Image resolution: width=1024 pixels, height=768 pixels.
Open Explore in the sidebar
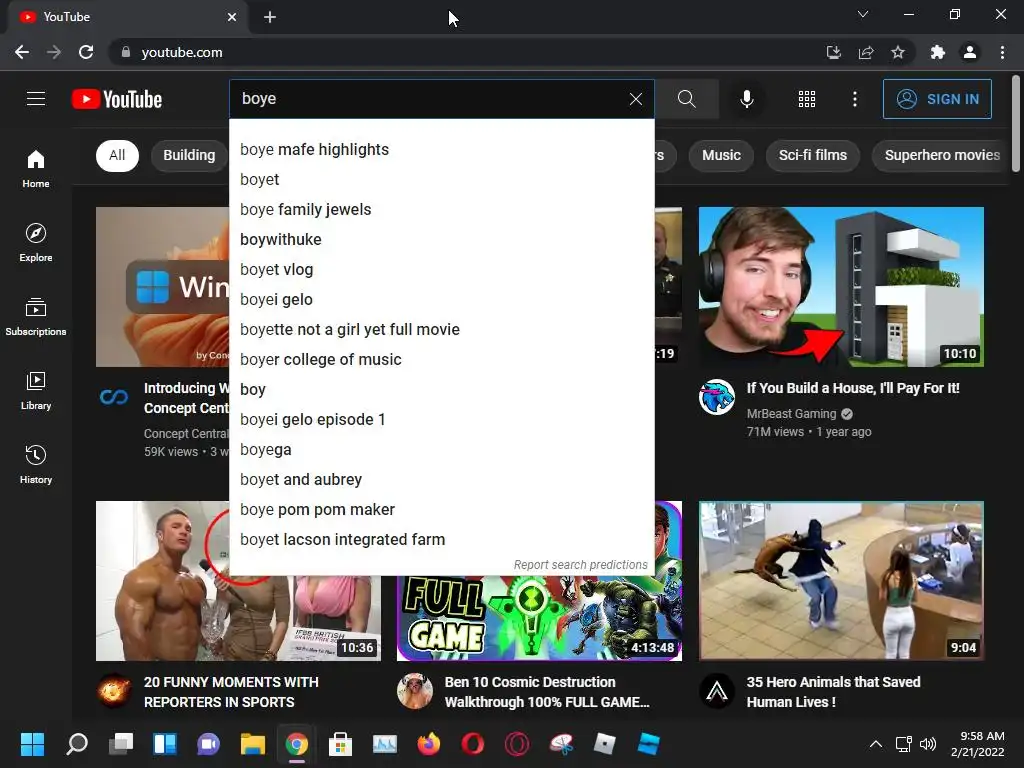(36, 243)
